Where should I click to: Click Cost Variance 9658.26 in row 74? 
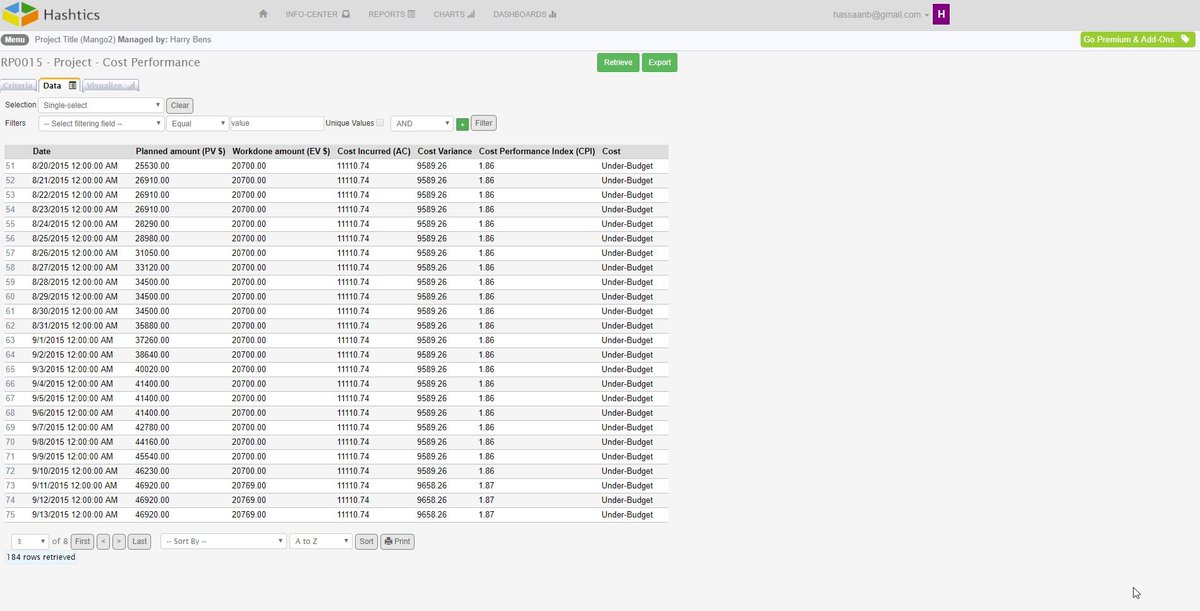(431, 500)
